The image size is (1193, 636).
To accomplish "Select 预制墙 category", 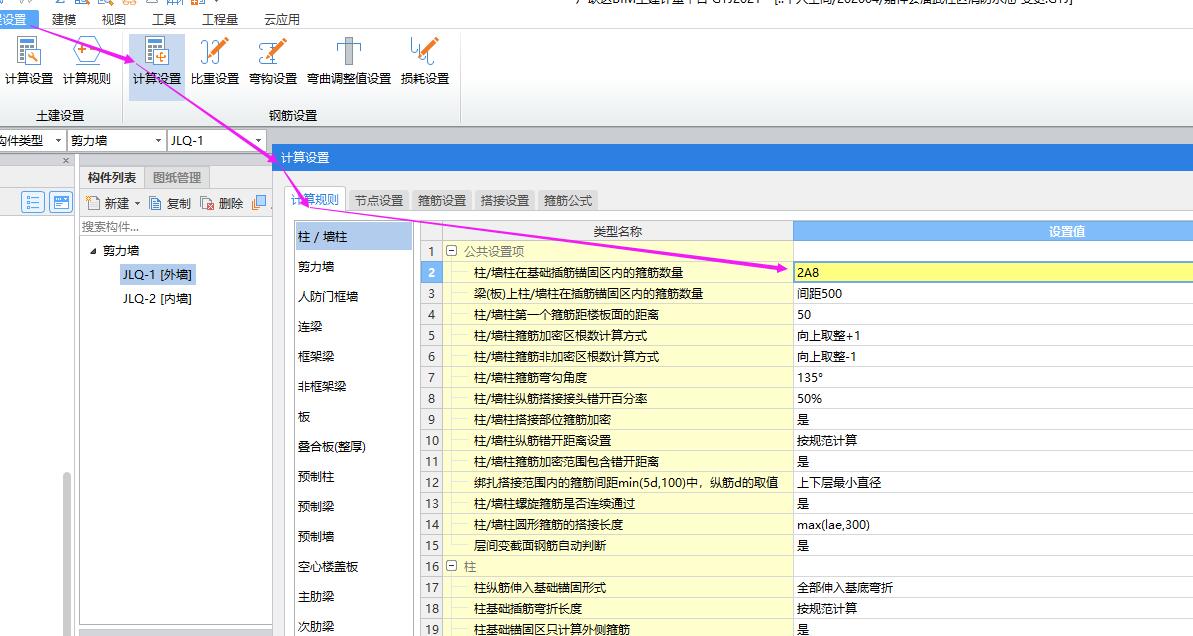I will tap(354, 536).
